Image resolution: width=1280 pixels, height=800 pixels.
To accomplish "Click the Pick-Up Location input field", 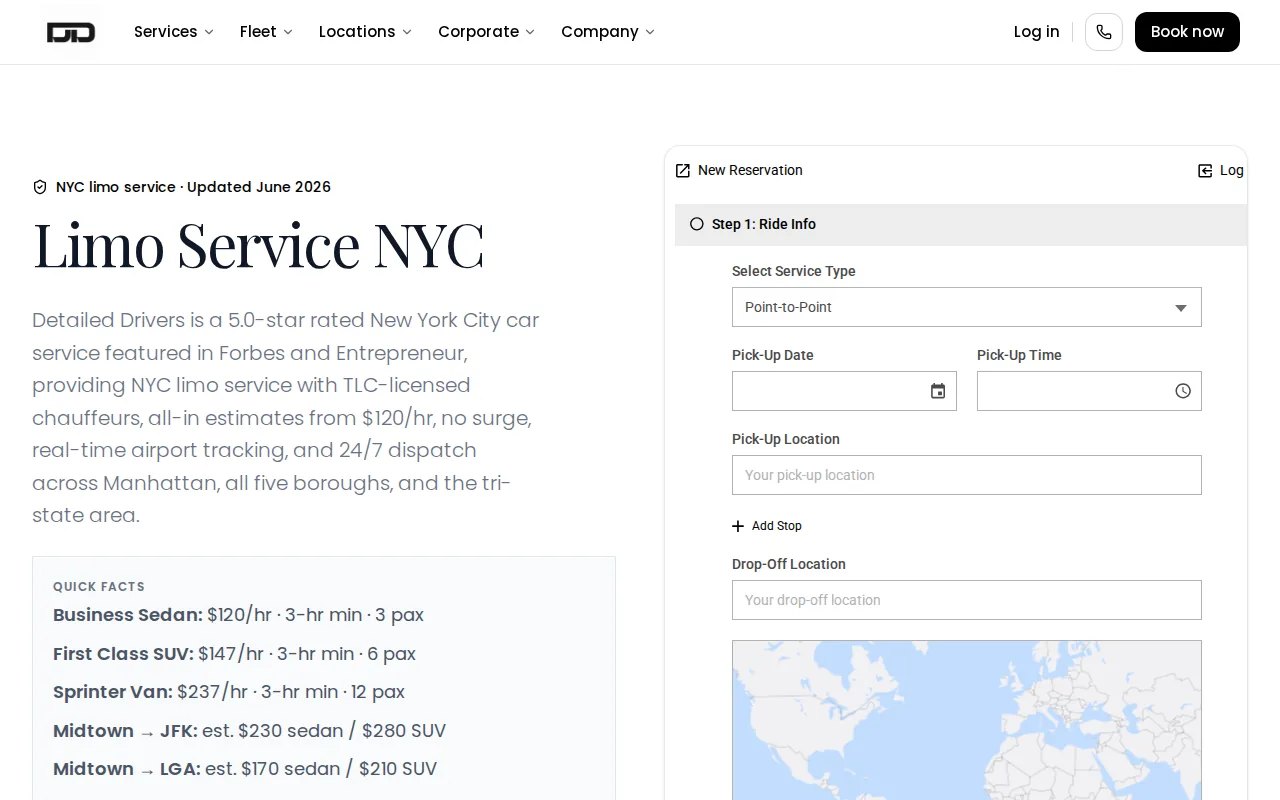I will coord(967,475).
